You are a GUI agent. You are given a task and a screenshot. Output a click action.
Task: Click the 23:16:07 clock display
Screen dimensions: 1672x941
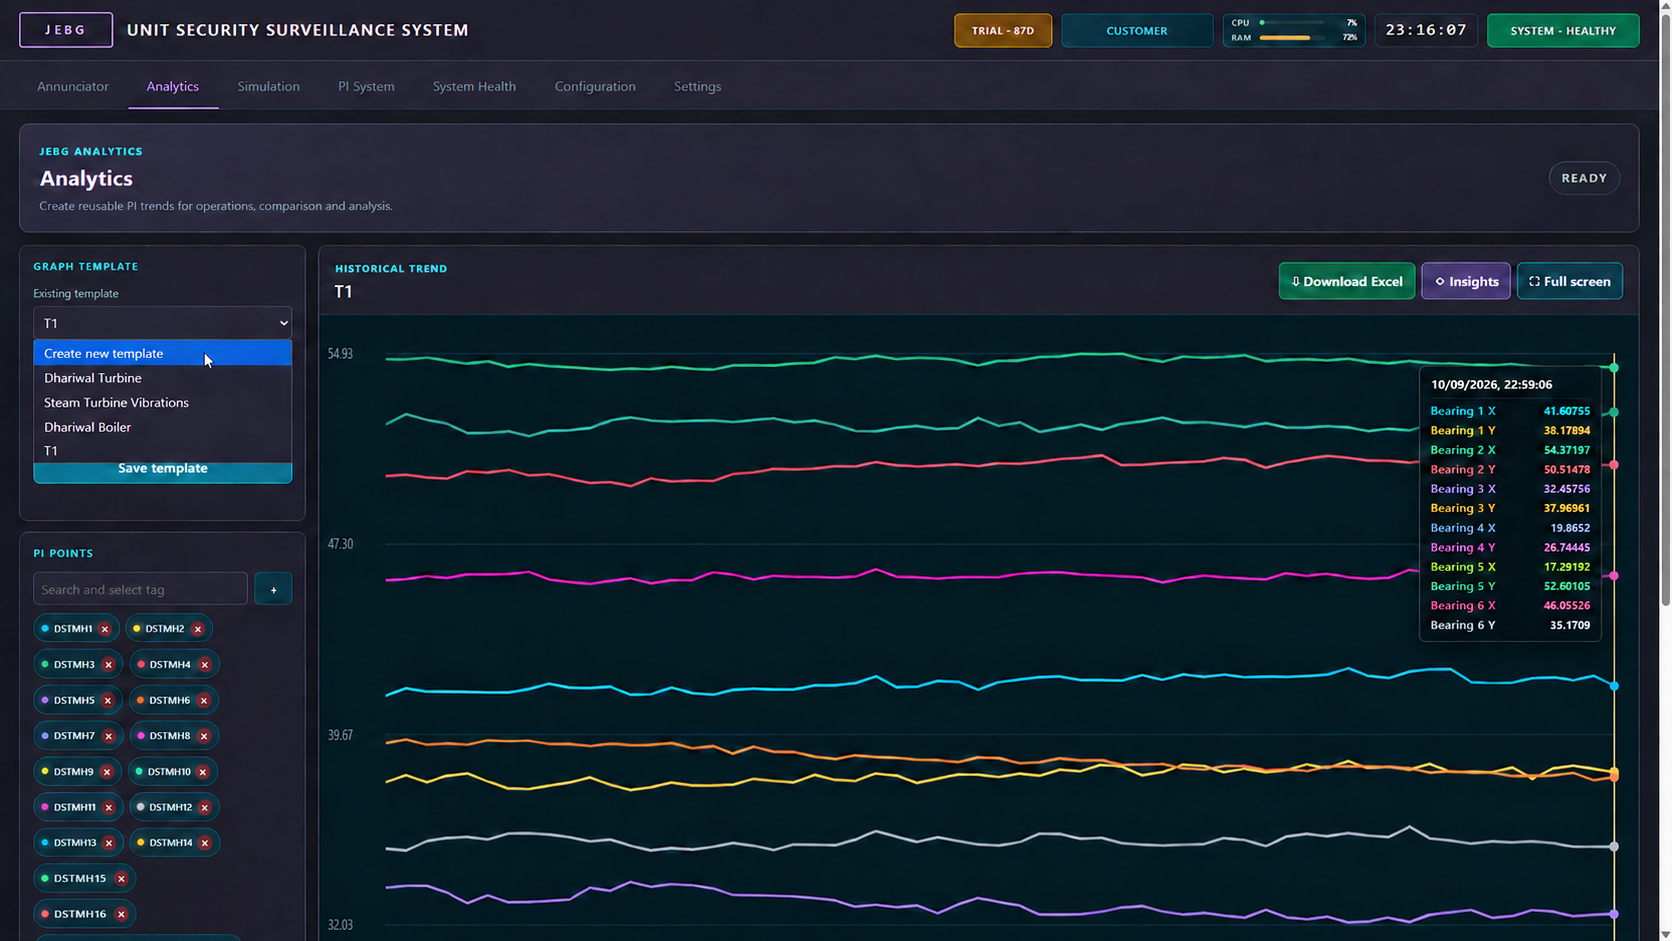(x=1427, y=30)
